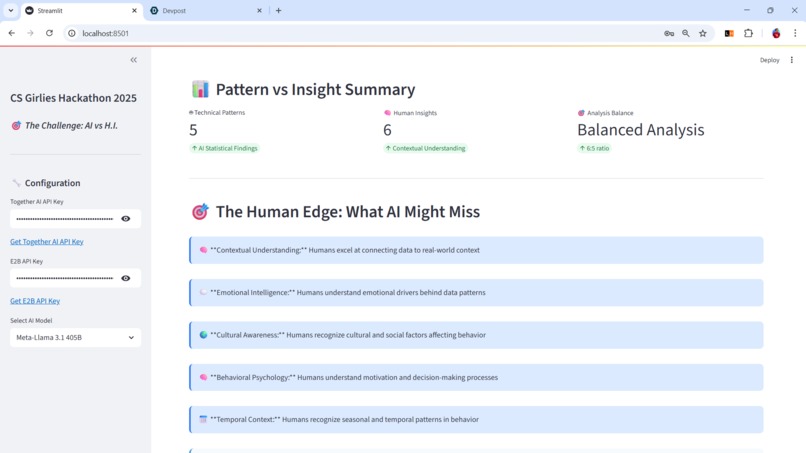The height and width of the screenshot is (453, 806).
Task: Click the 'CS Girlies Hackathon 2025' title
Action: pyautogui.click(x=74, y=98)
